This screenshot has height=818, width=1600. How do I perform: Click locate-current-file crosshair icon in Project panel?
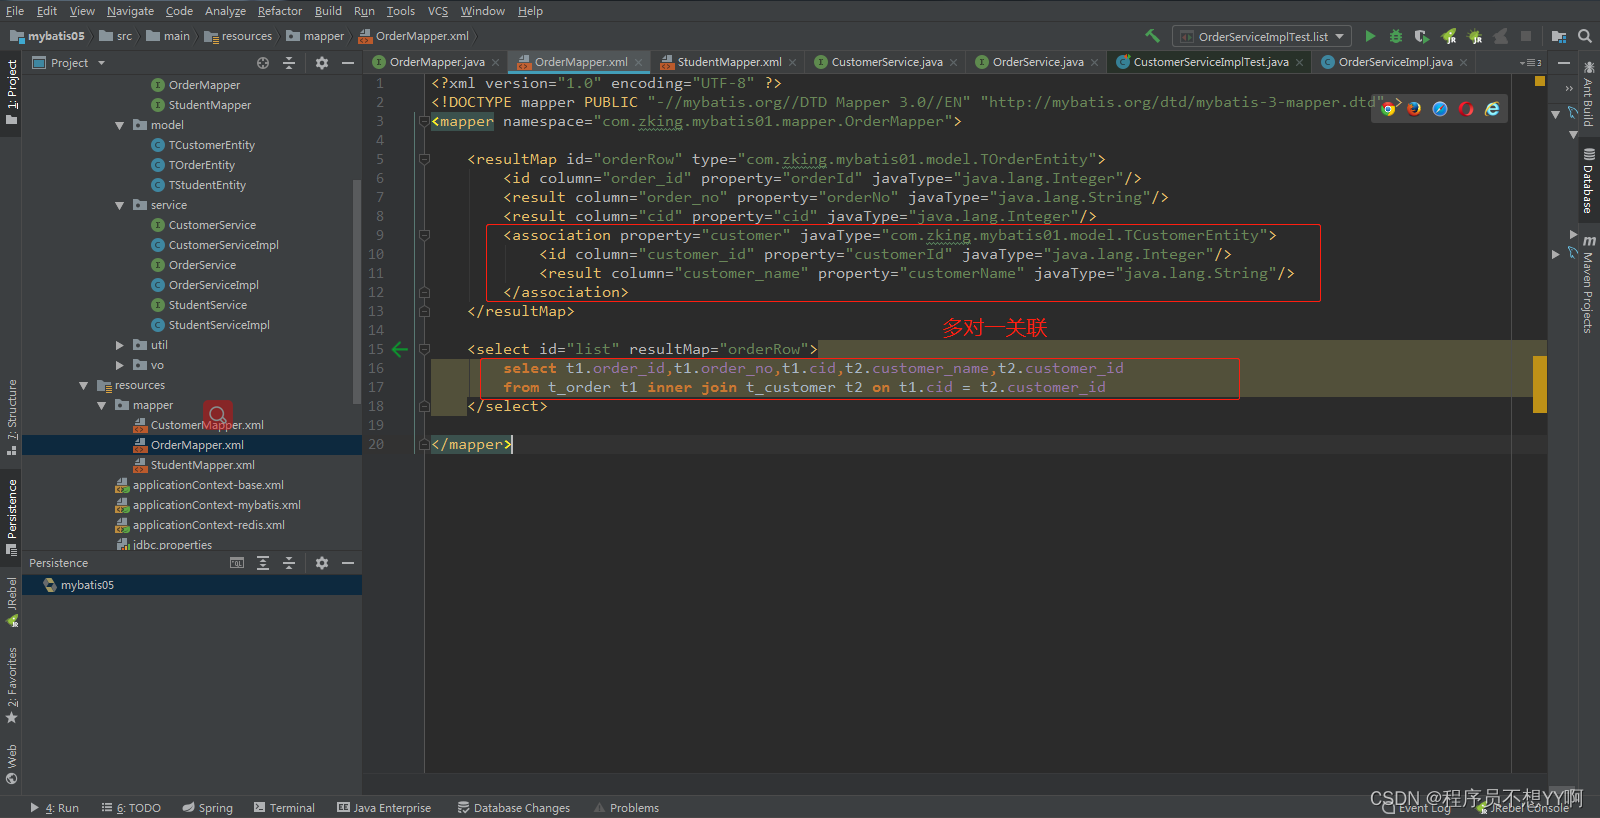(x=263, y=63)
